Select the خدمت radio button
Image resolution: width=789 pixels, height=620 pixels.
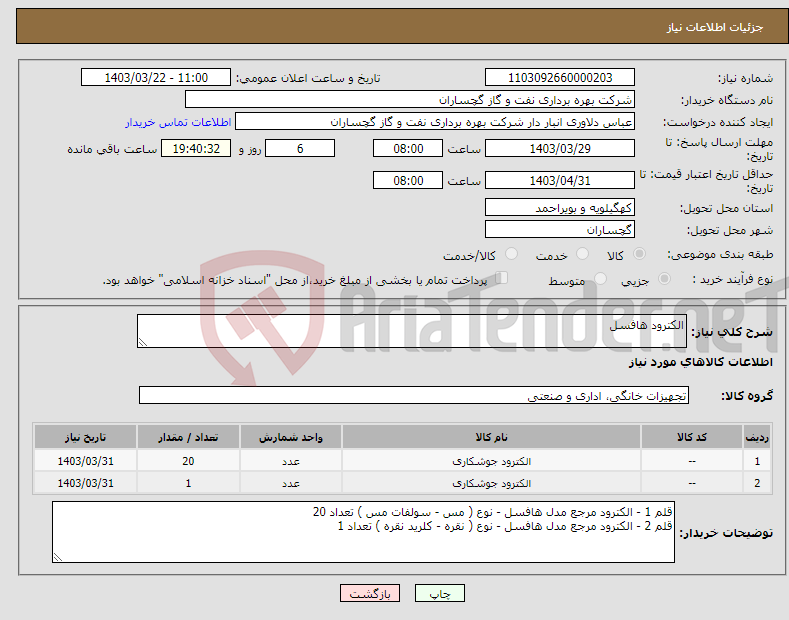tap(582, 254)
